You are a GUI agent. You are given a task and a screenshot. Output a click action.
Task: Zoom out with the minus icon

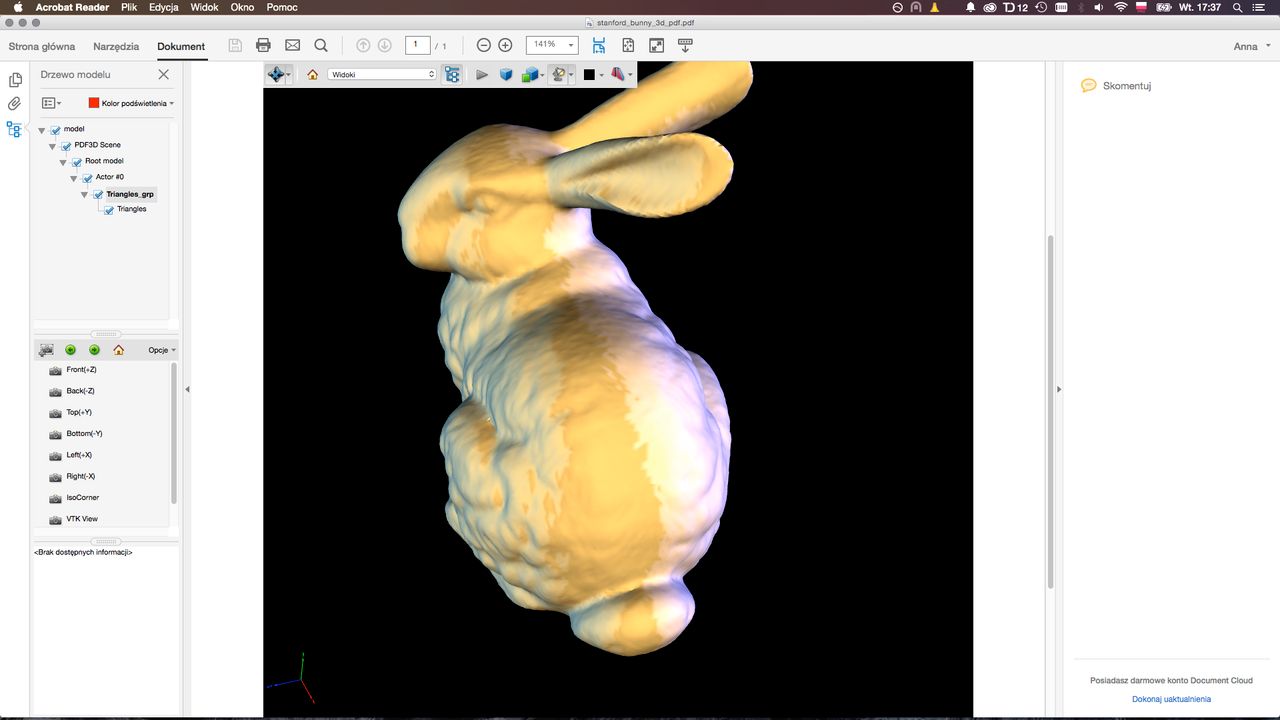(484, 45)
